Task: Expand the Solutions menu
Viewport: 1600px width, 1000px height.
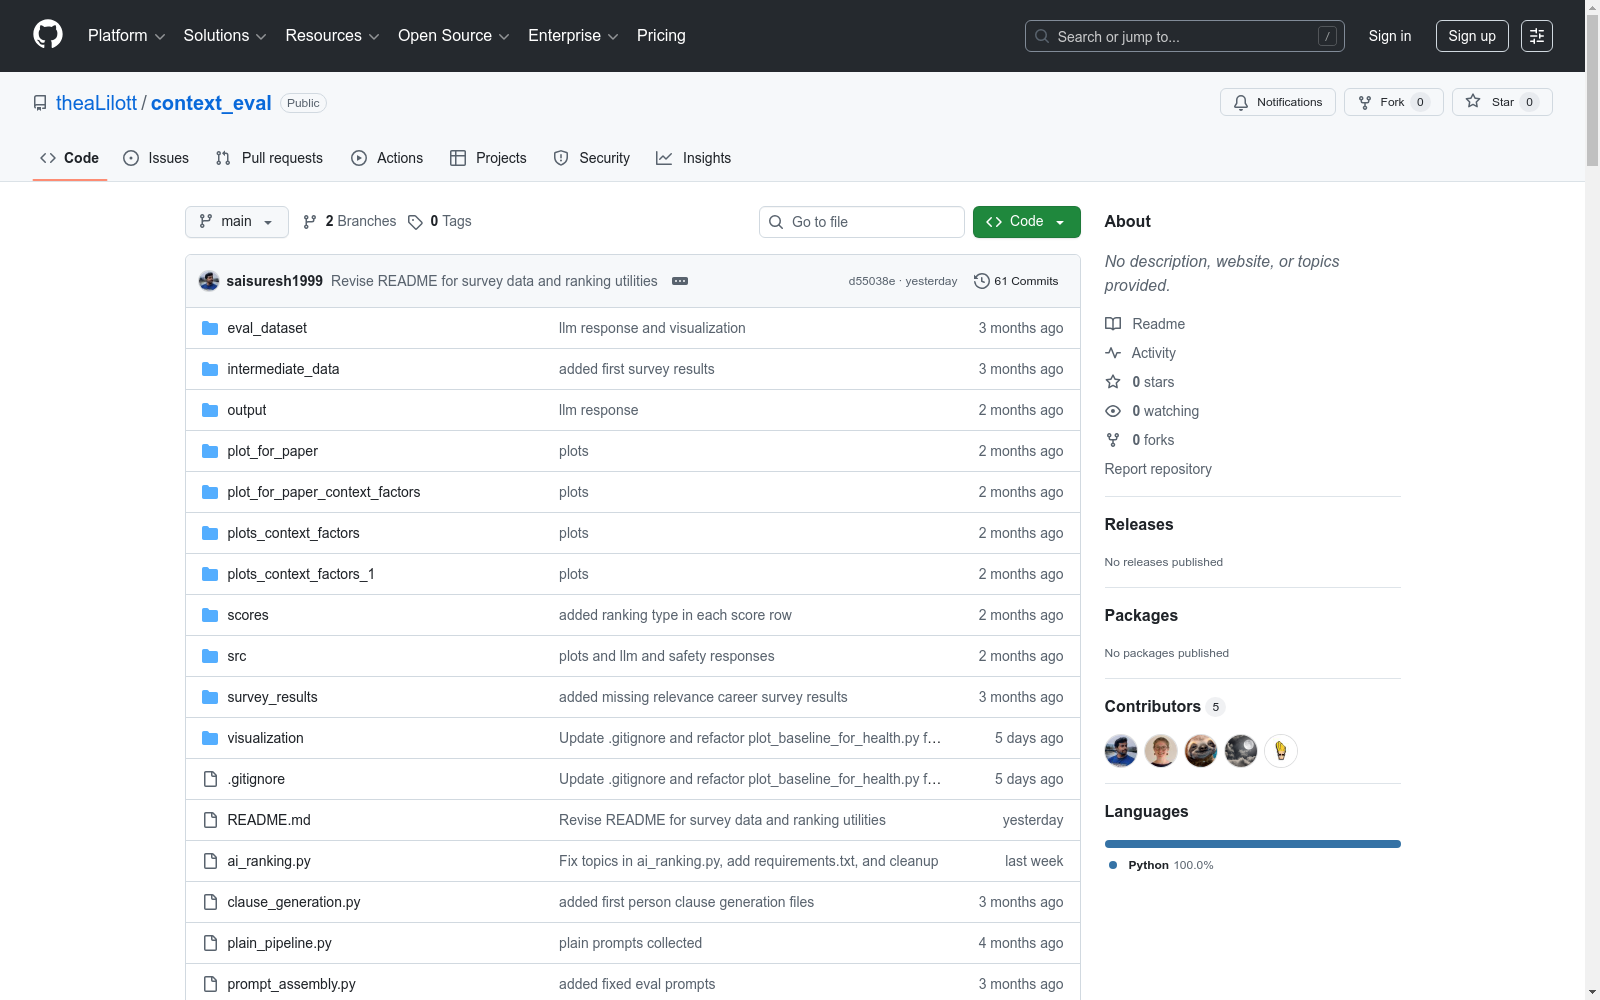Action: pyautogui.click(x=225, y=36)
